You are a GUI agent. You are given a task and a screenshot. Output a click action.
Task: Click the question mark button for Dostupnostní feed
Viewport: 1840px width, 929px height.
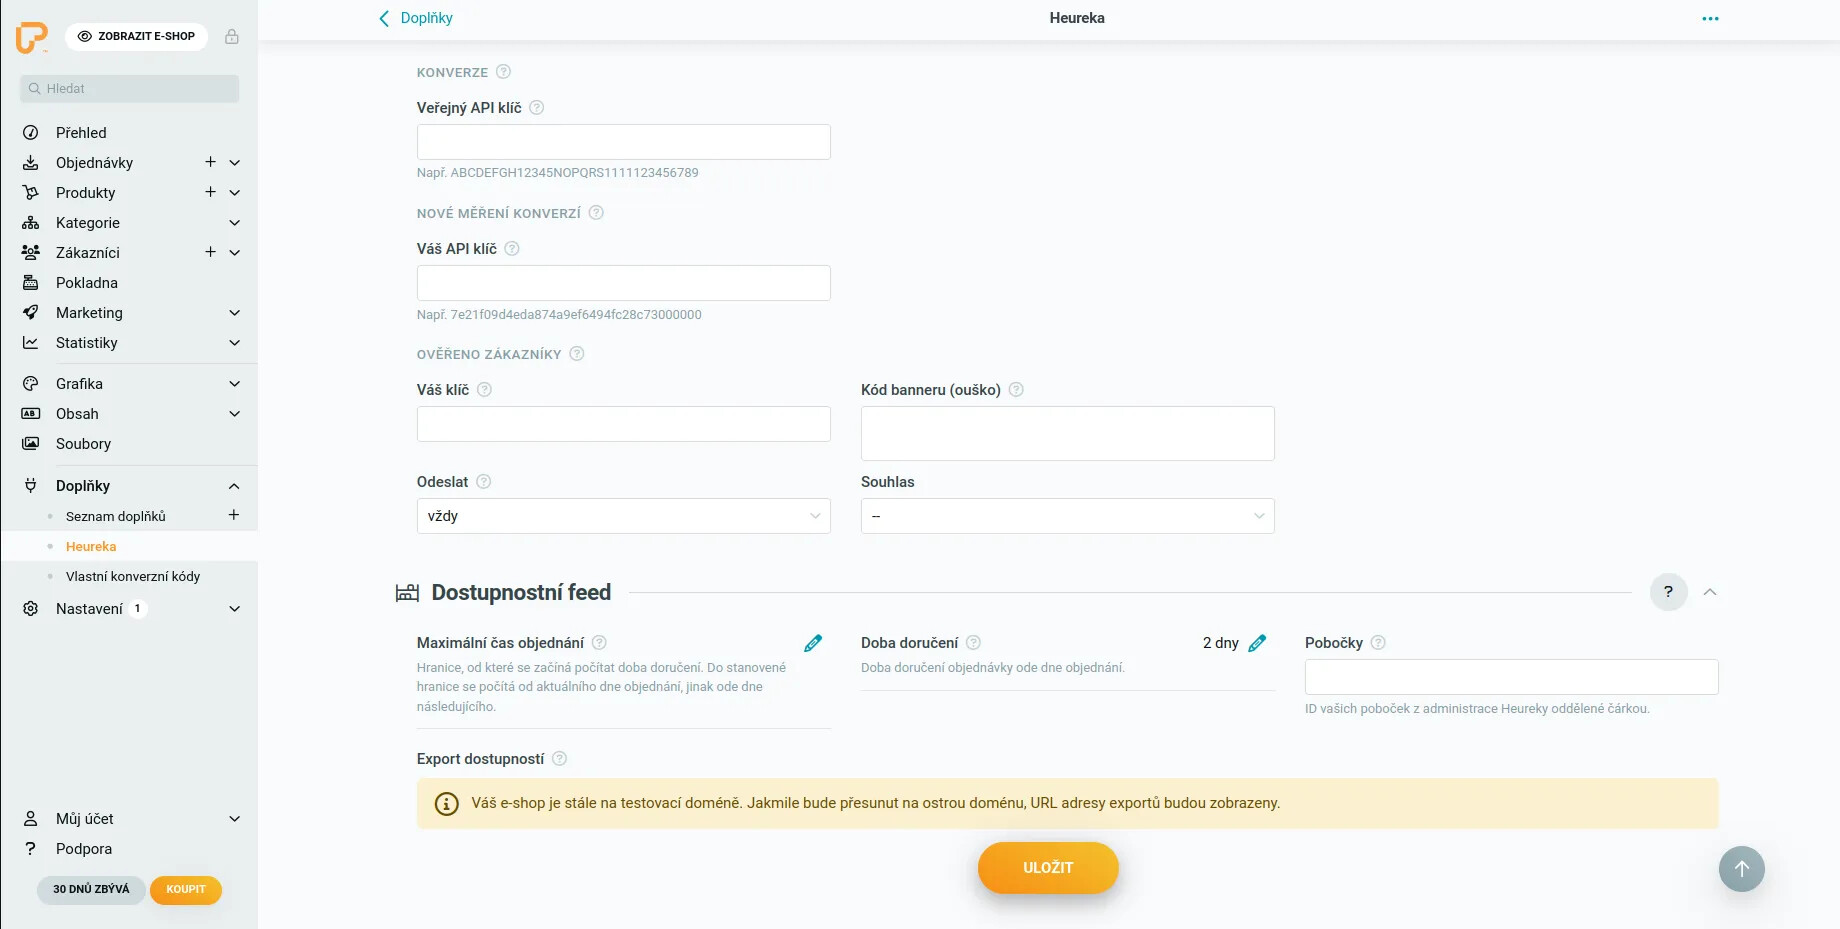point(1668,592)
